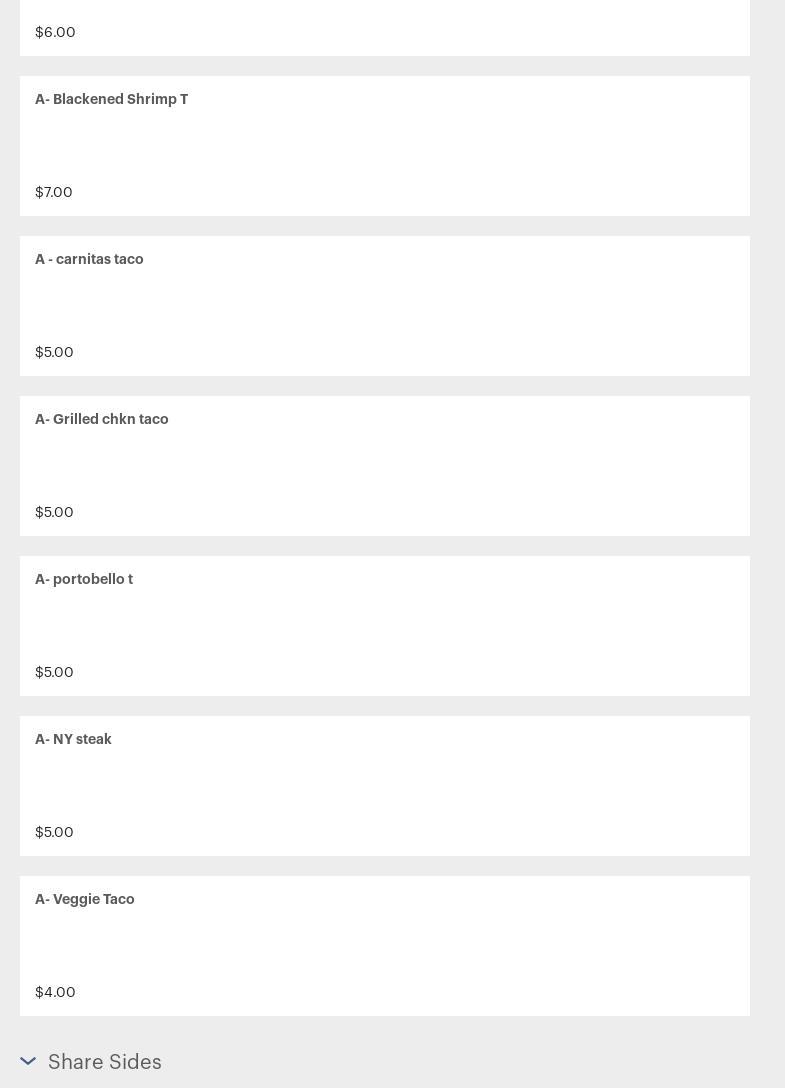
Task: Click the Share Sides section heading
Action: [105, 1062]
